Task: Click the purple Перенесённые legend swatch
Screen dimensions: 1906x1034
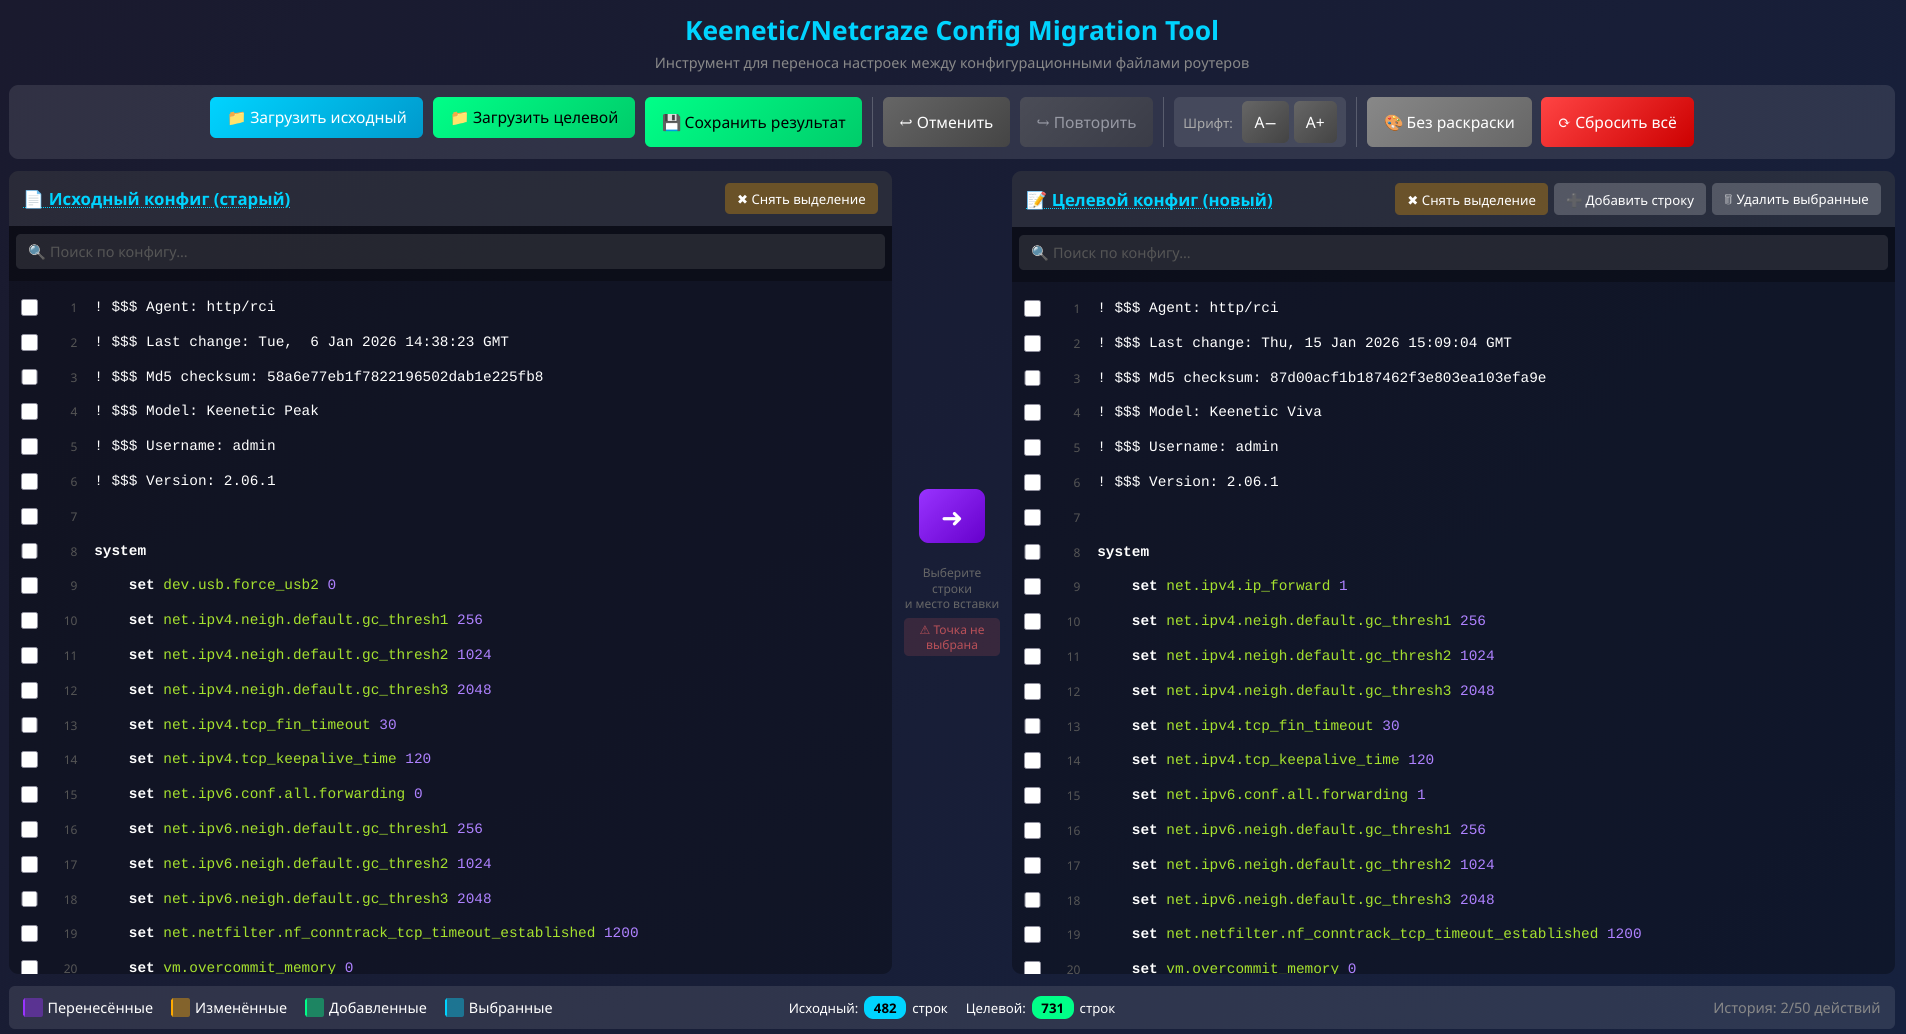Action: pyautogui.click(x=33, y=1008)
